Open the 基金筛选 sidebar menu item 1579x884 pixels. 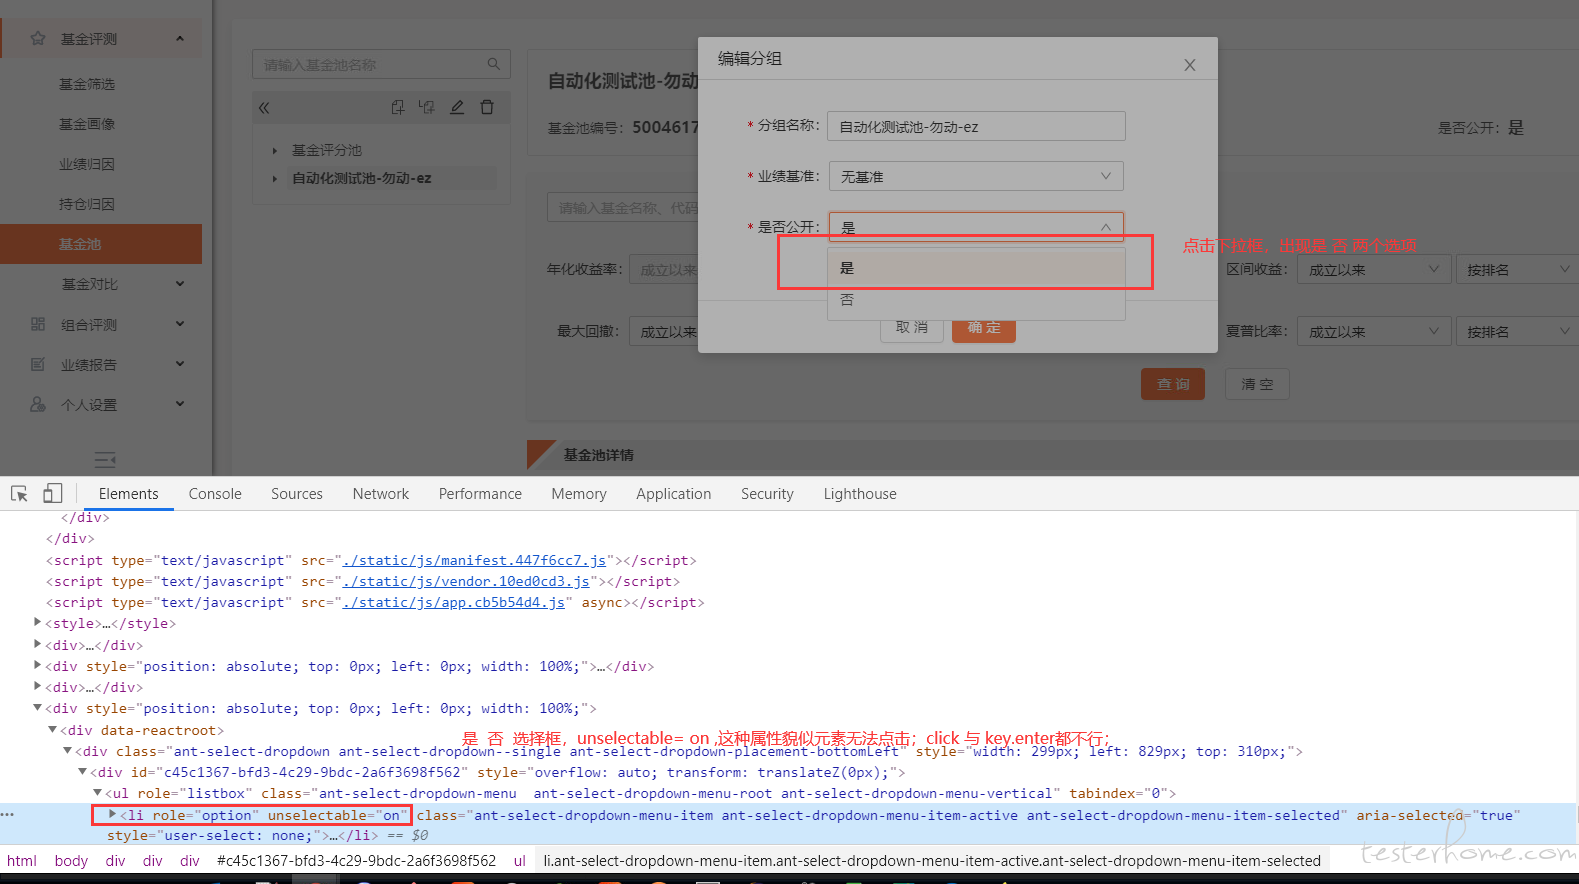coord(87,84)
